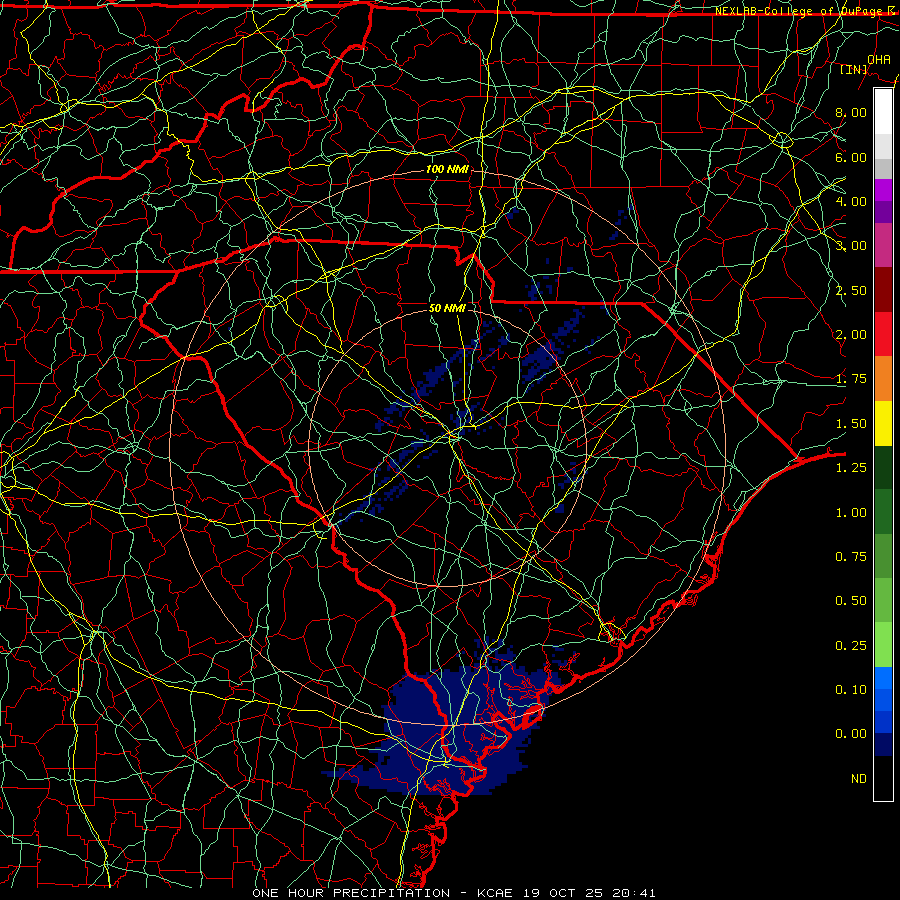Click the KCAE 19 OCT 25 20:41 timestamp
900x900 pixels.
[x=566, y=893]
